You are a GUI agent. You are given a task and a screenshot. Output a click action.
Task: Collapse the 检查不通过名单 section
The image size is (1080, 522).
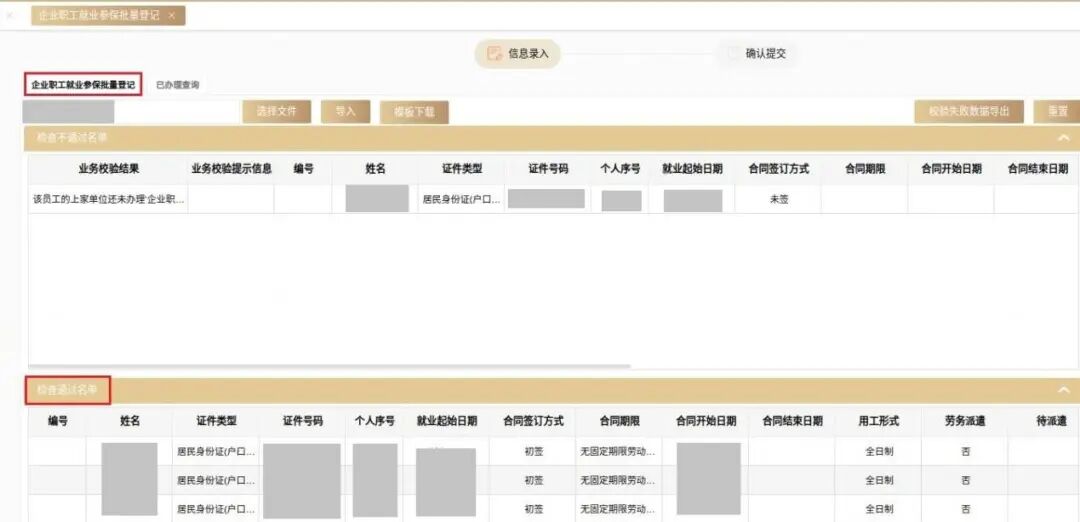pos(1063,138)
